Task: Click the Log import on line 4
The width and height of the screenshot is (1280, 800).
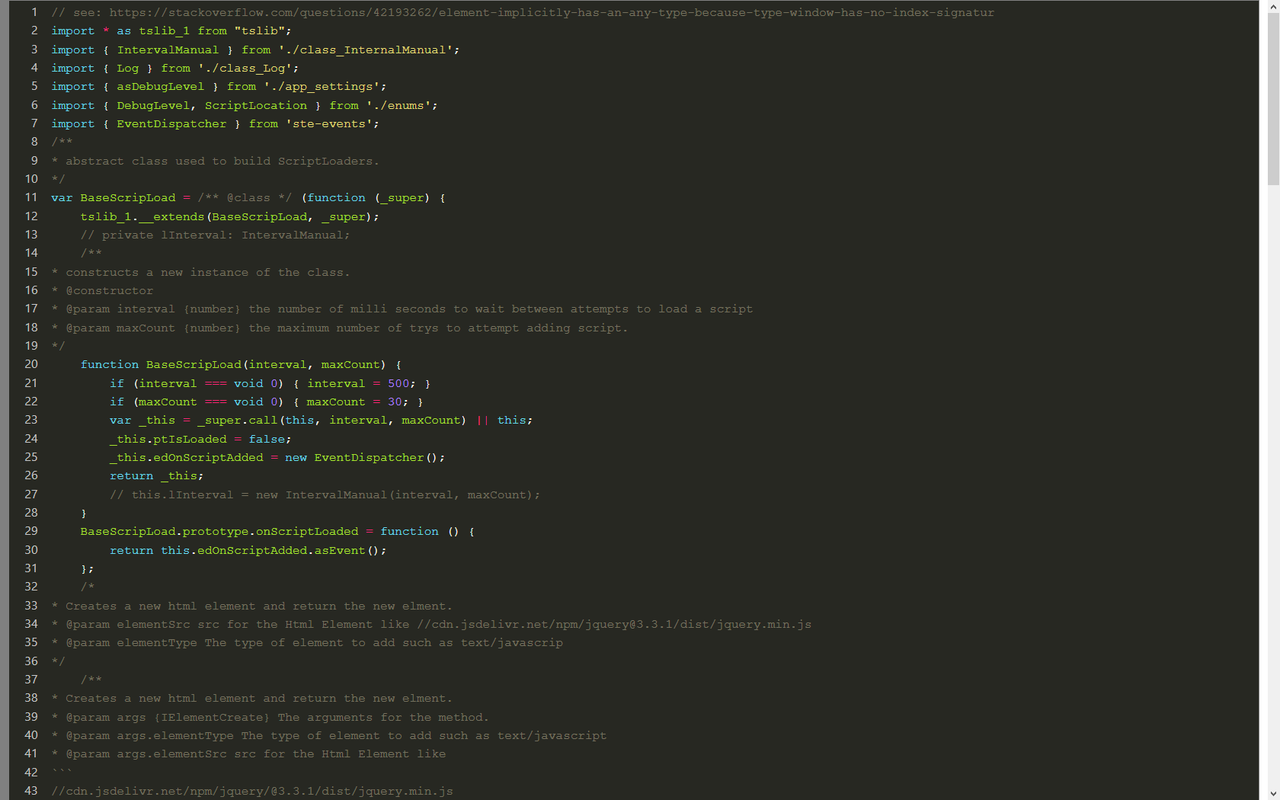Action: (x=128, y=67)
